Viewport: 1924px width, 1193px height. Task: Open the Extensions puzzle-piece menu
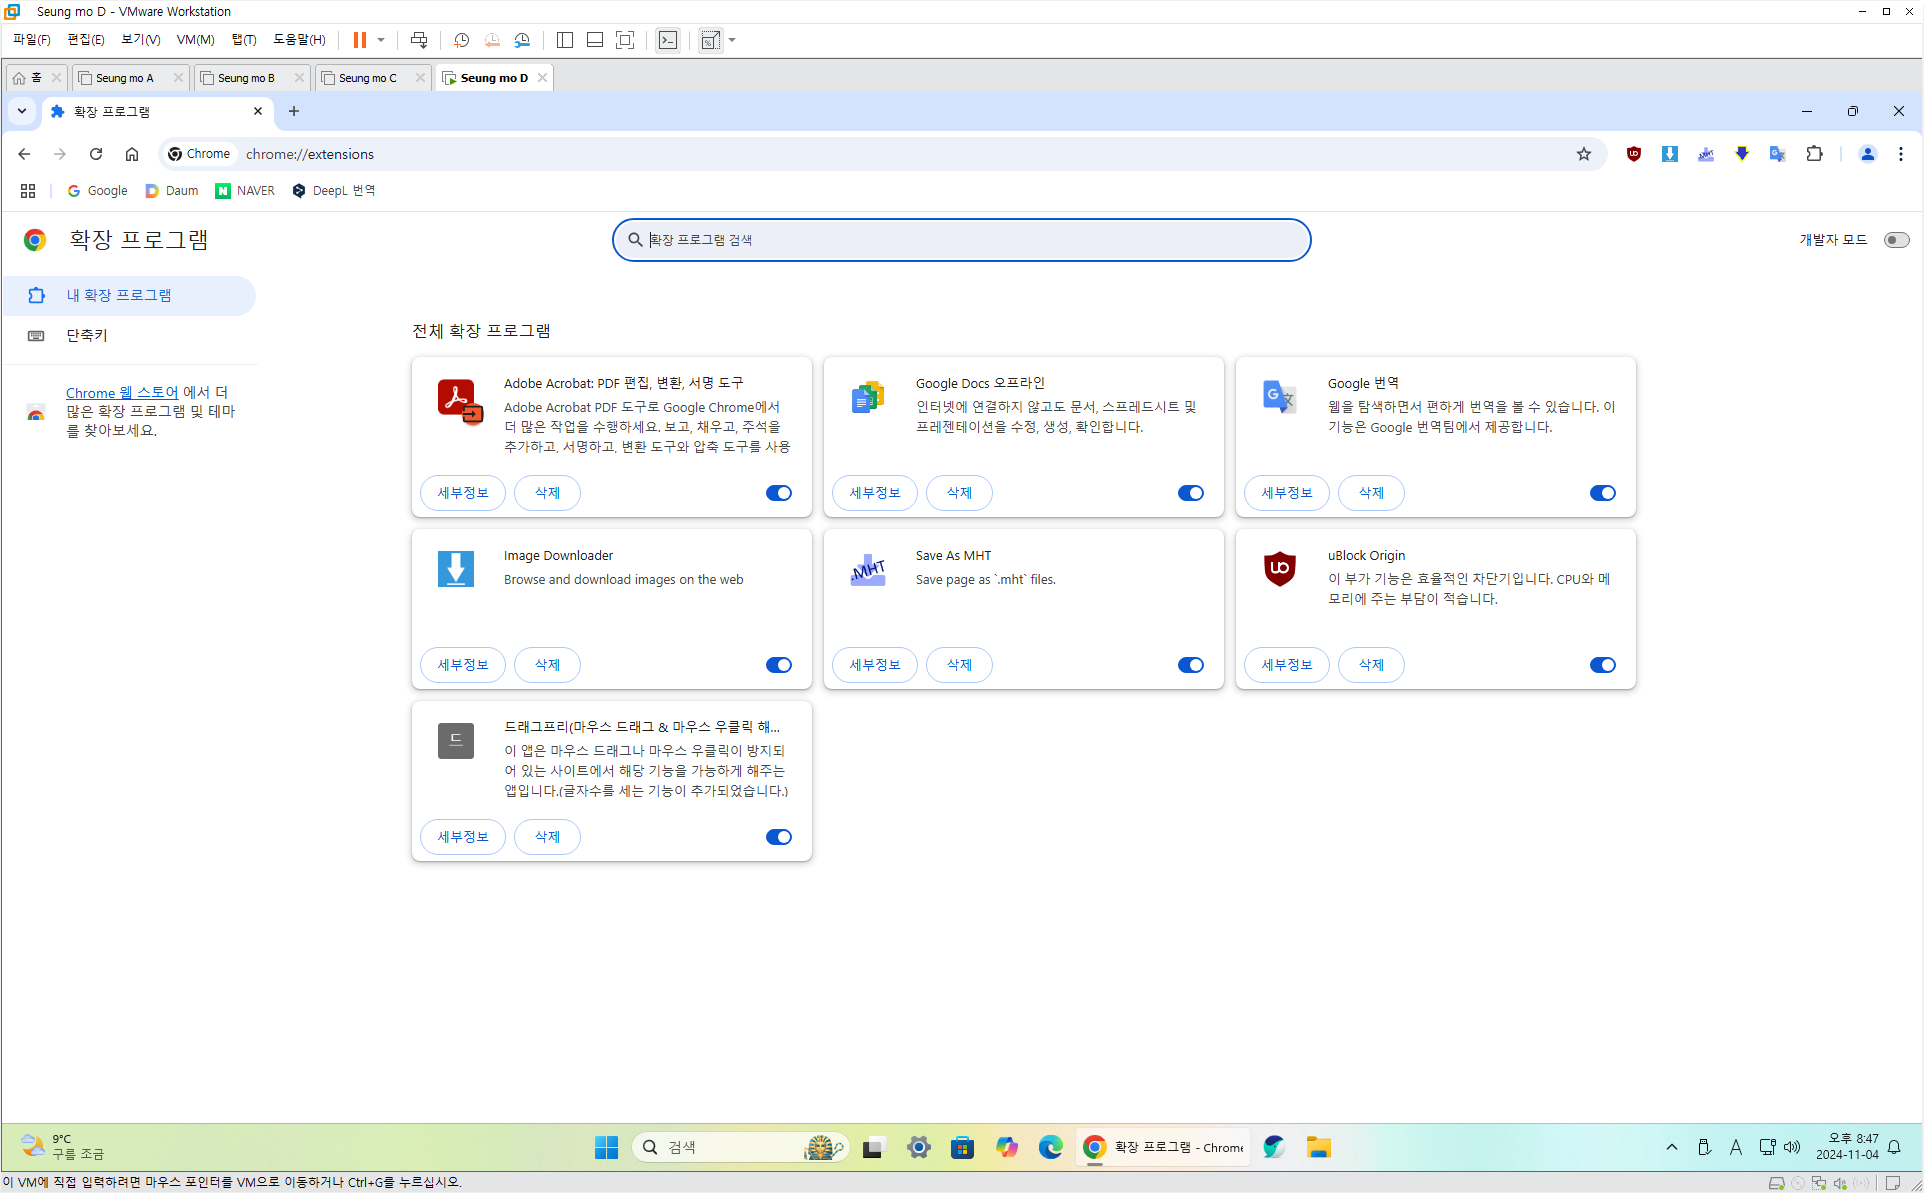coord(1814,154)
